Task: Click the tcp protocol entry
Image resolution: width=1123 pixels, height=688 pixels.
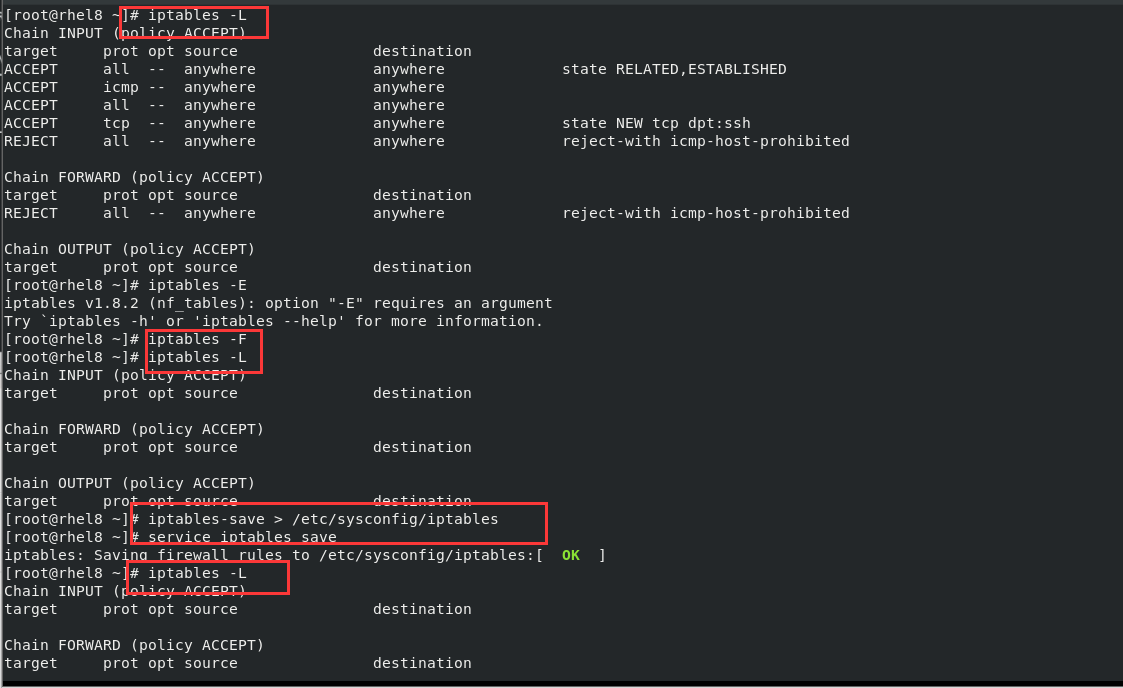Action: 117,123
